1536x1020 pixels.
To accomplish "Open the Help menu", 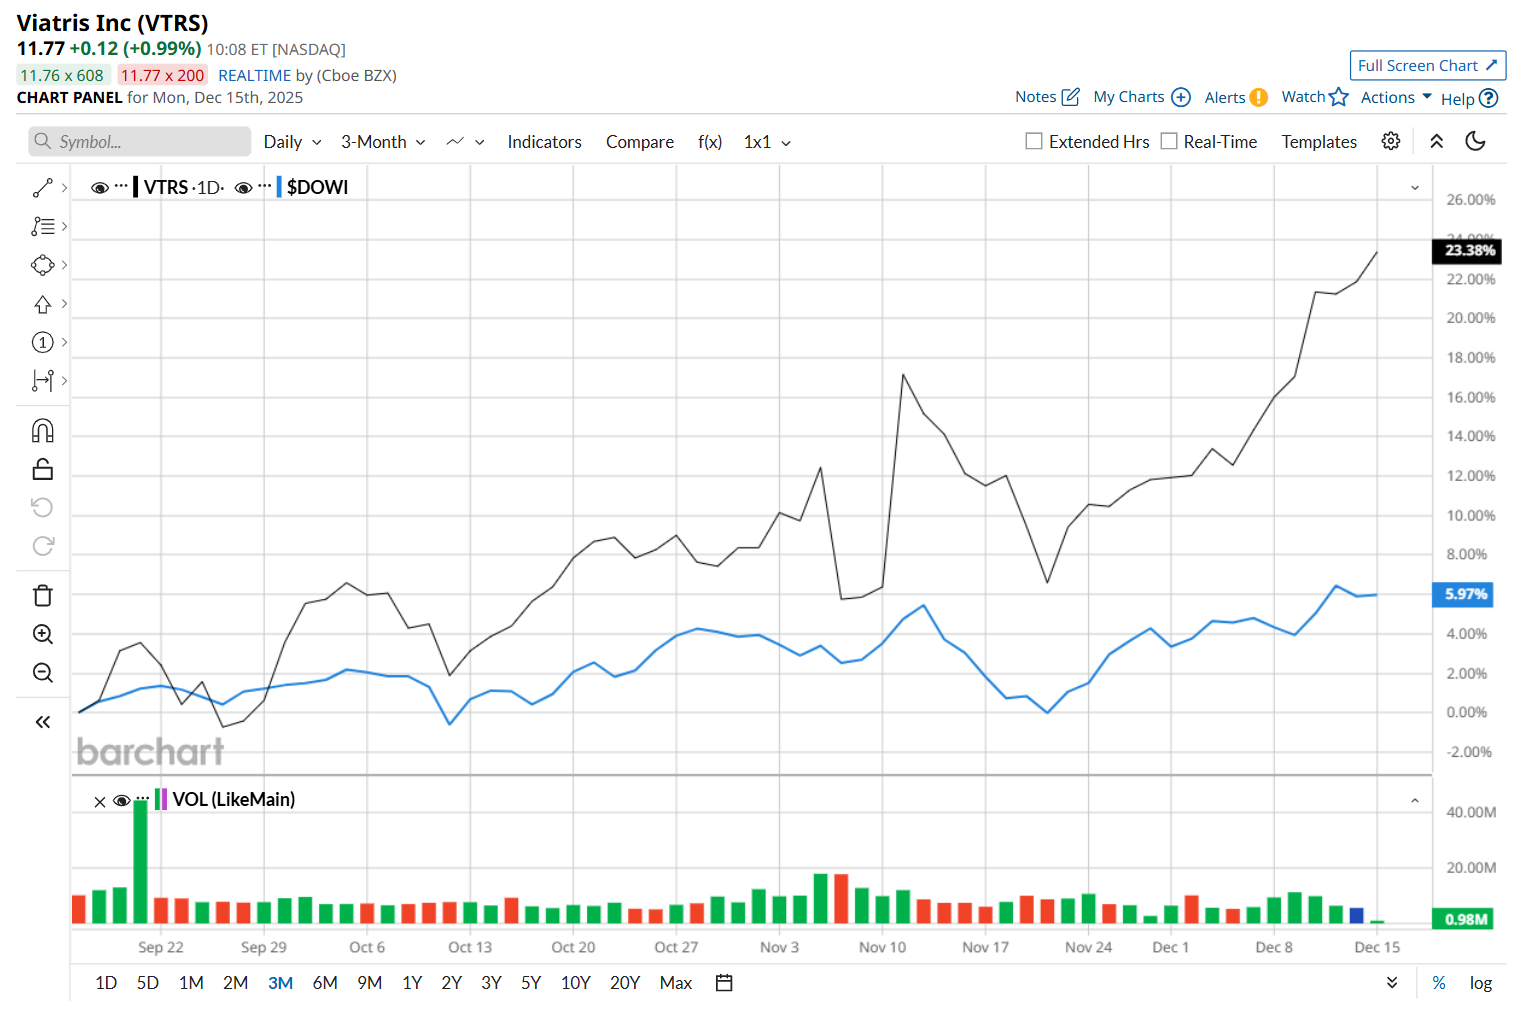I will (x=1469, y=98).
